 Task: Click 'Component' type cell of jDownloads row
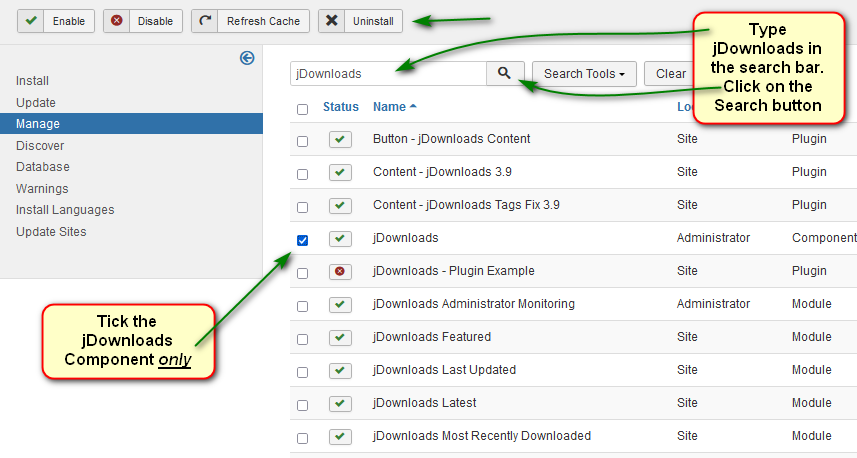(824, 238)
